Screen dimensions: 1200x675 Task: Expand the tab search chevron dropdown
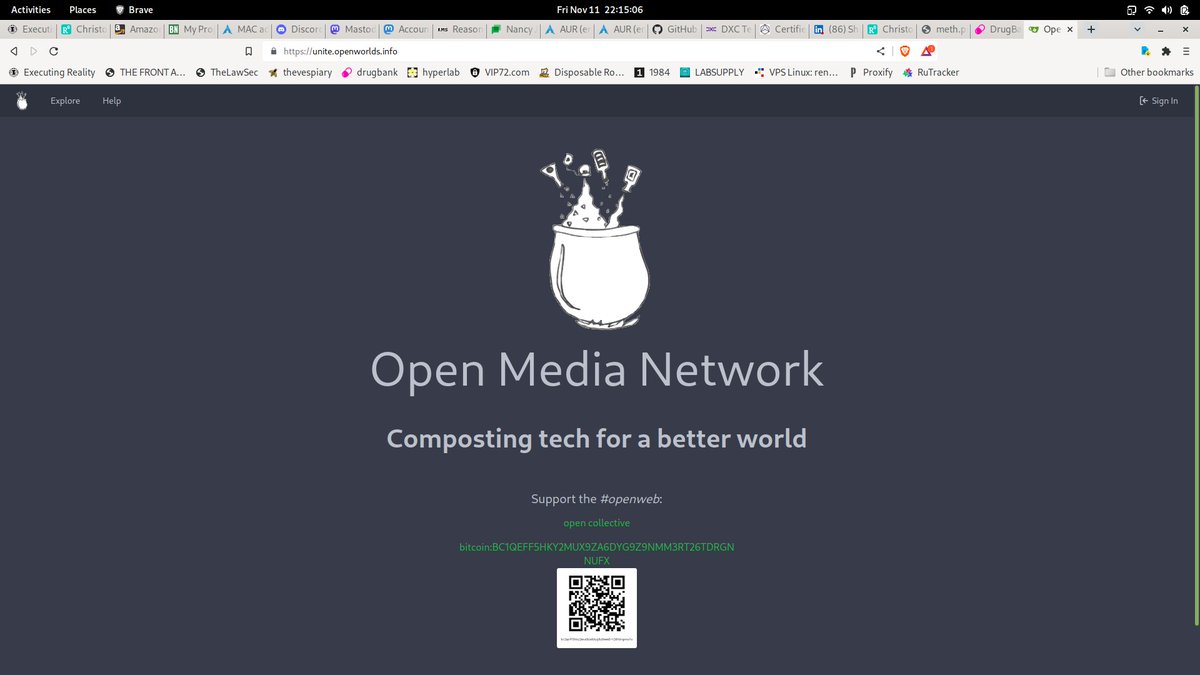pos(1136,30)
